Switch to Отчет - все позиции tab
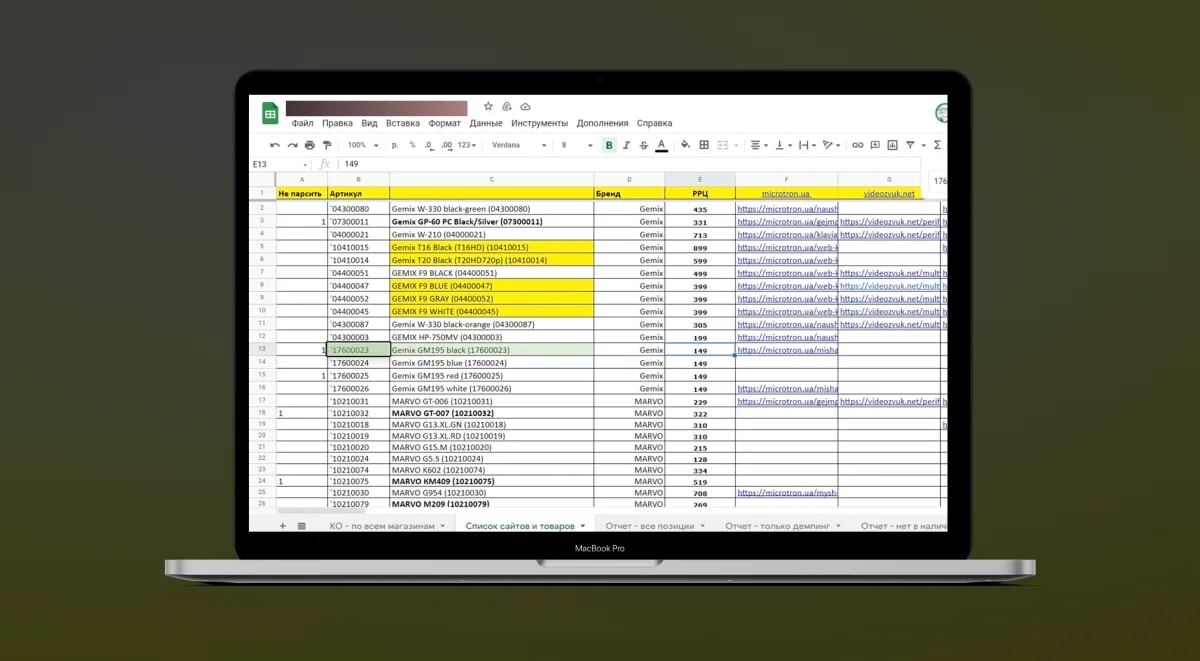This screenshot has height=661, width=1200. 655,525
